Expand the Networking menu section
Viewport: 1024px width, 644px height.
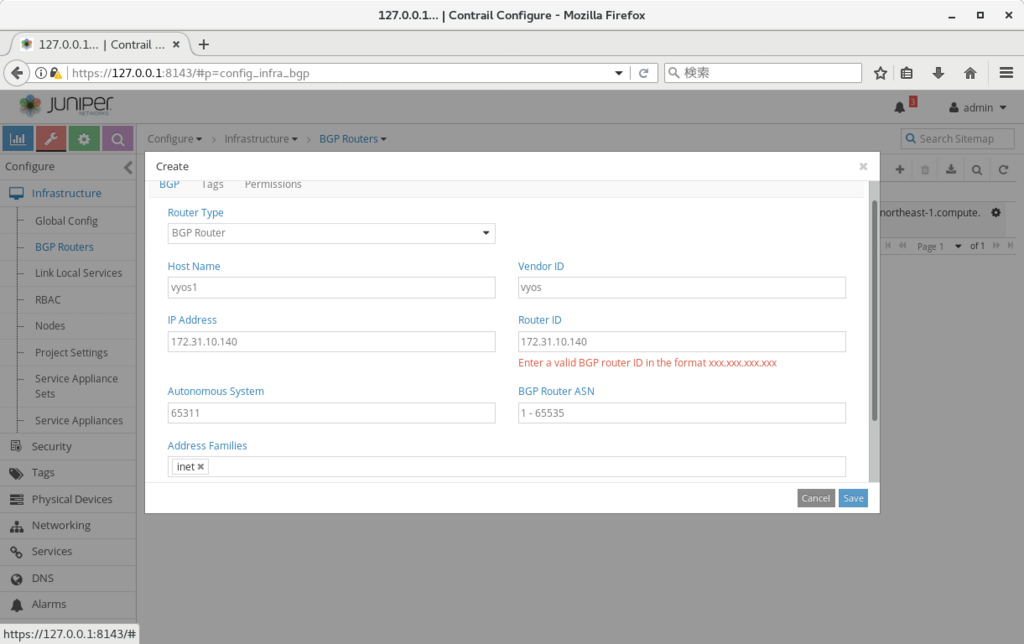[x=61, y=526]
